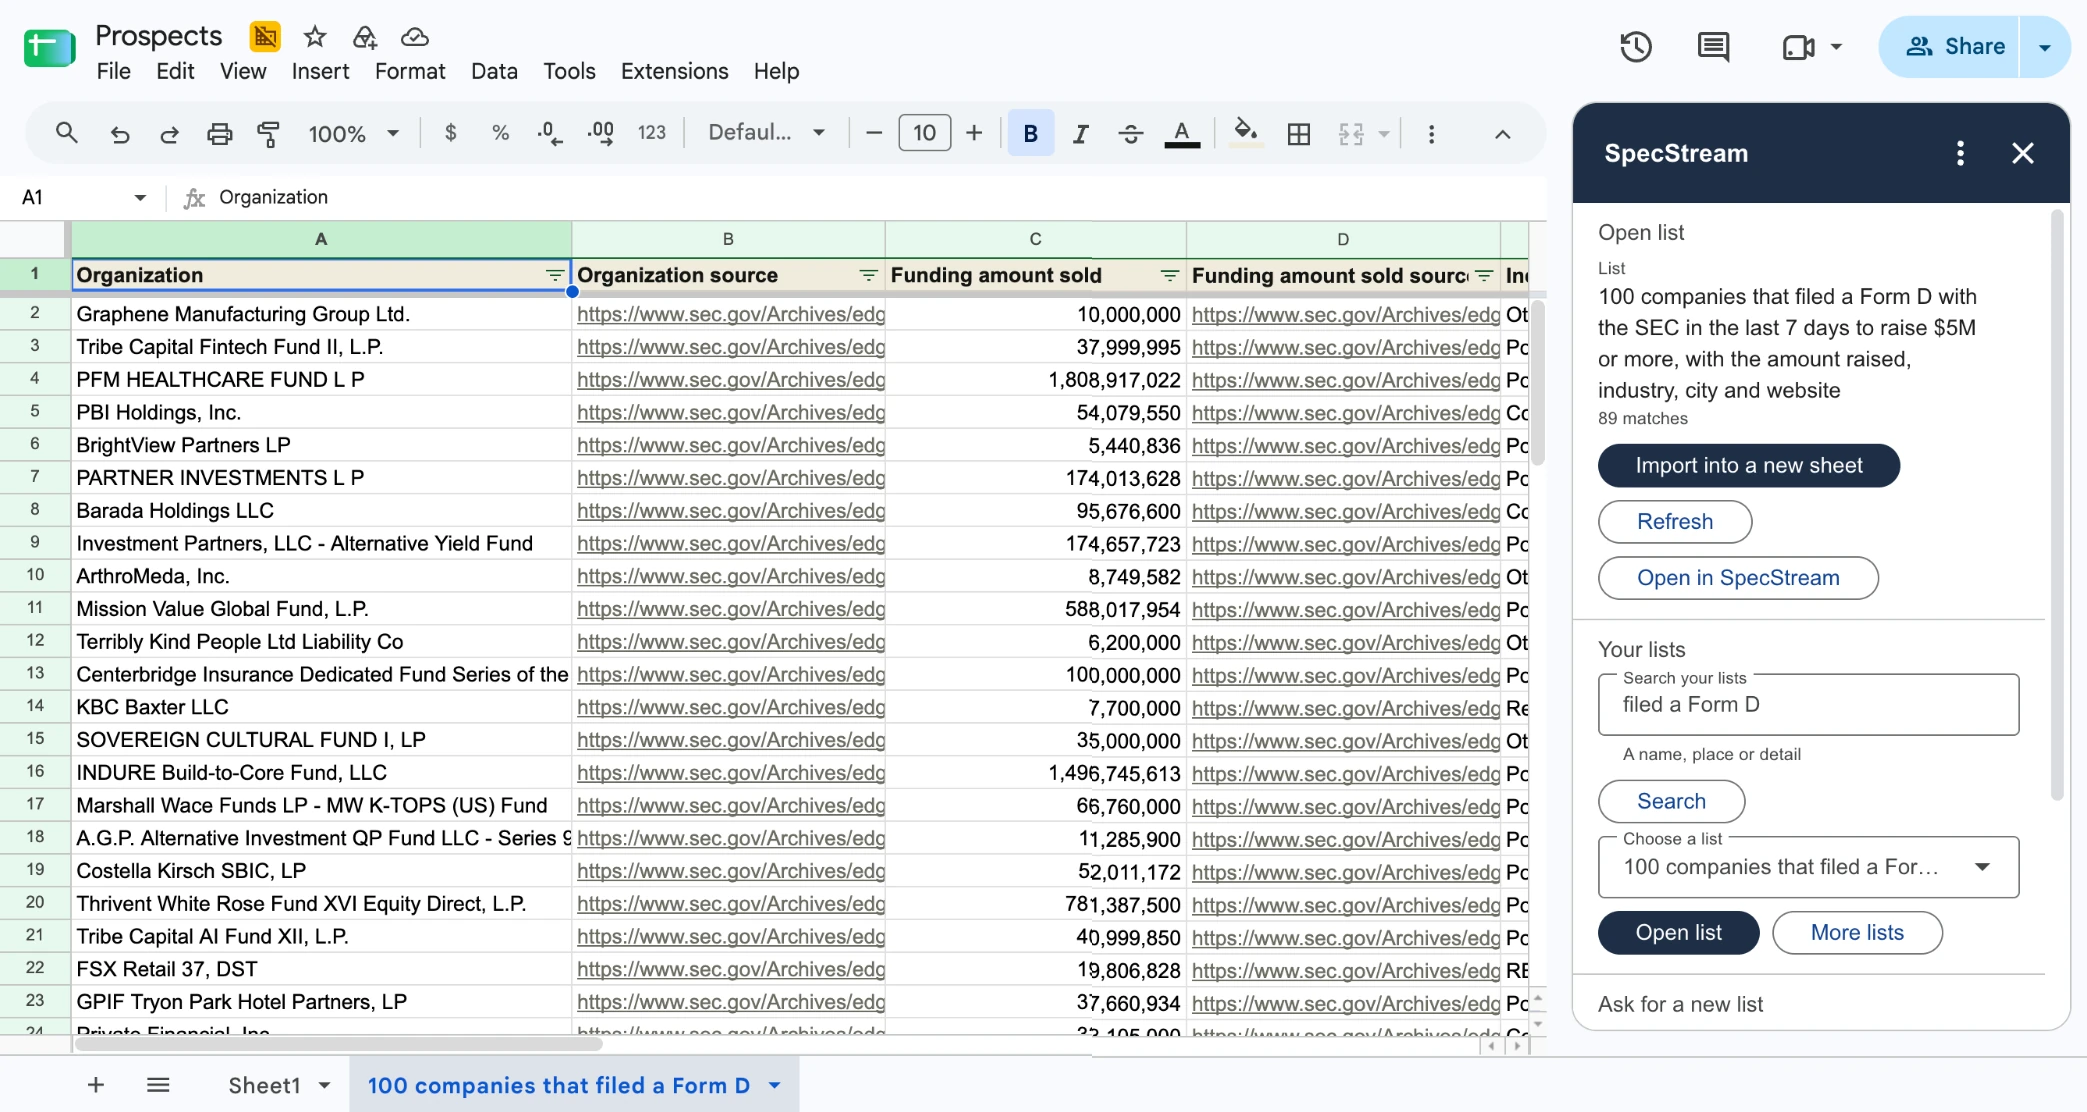Open the toolbar three-dot more options

[x=1431, y=133]
